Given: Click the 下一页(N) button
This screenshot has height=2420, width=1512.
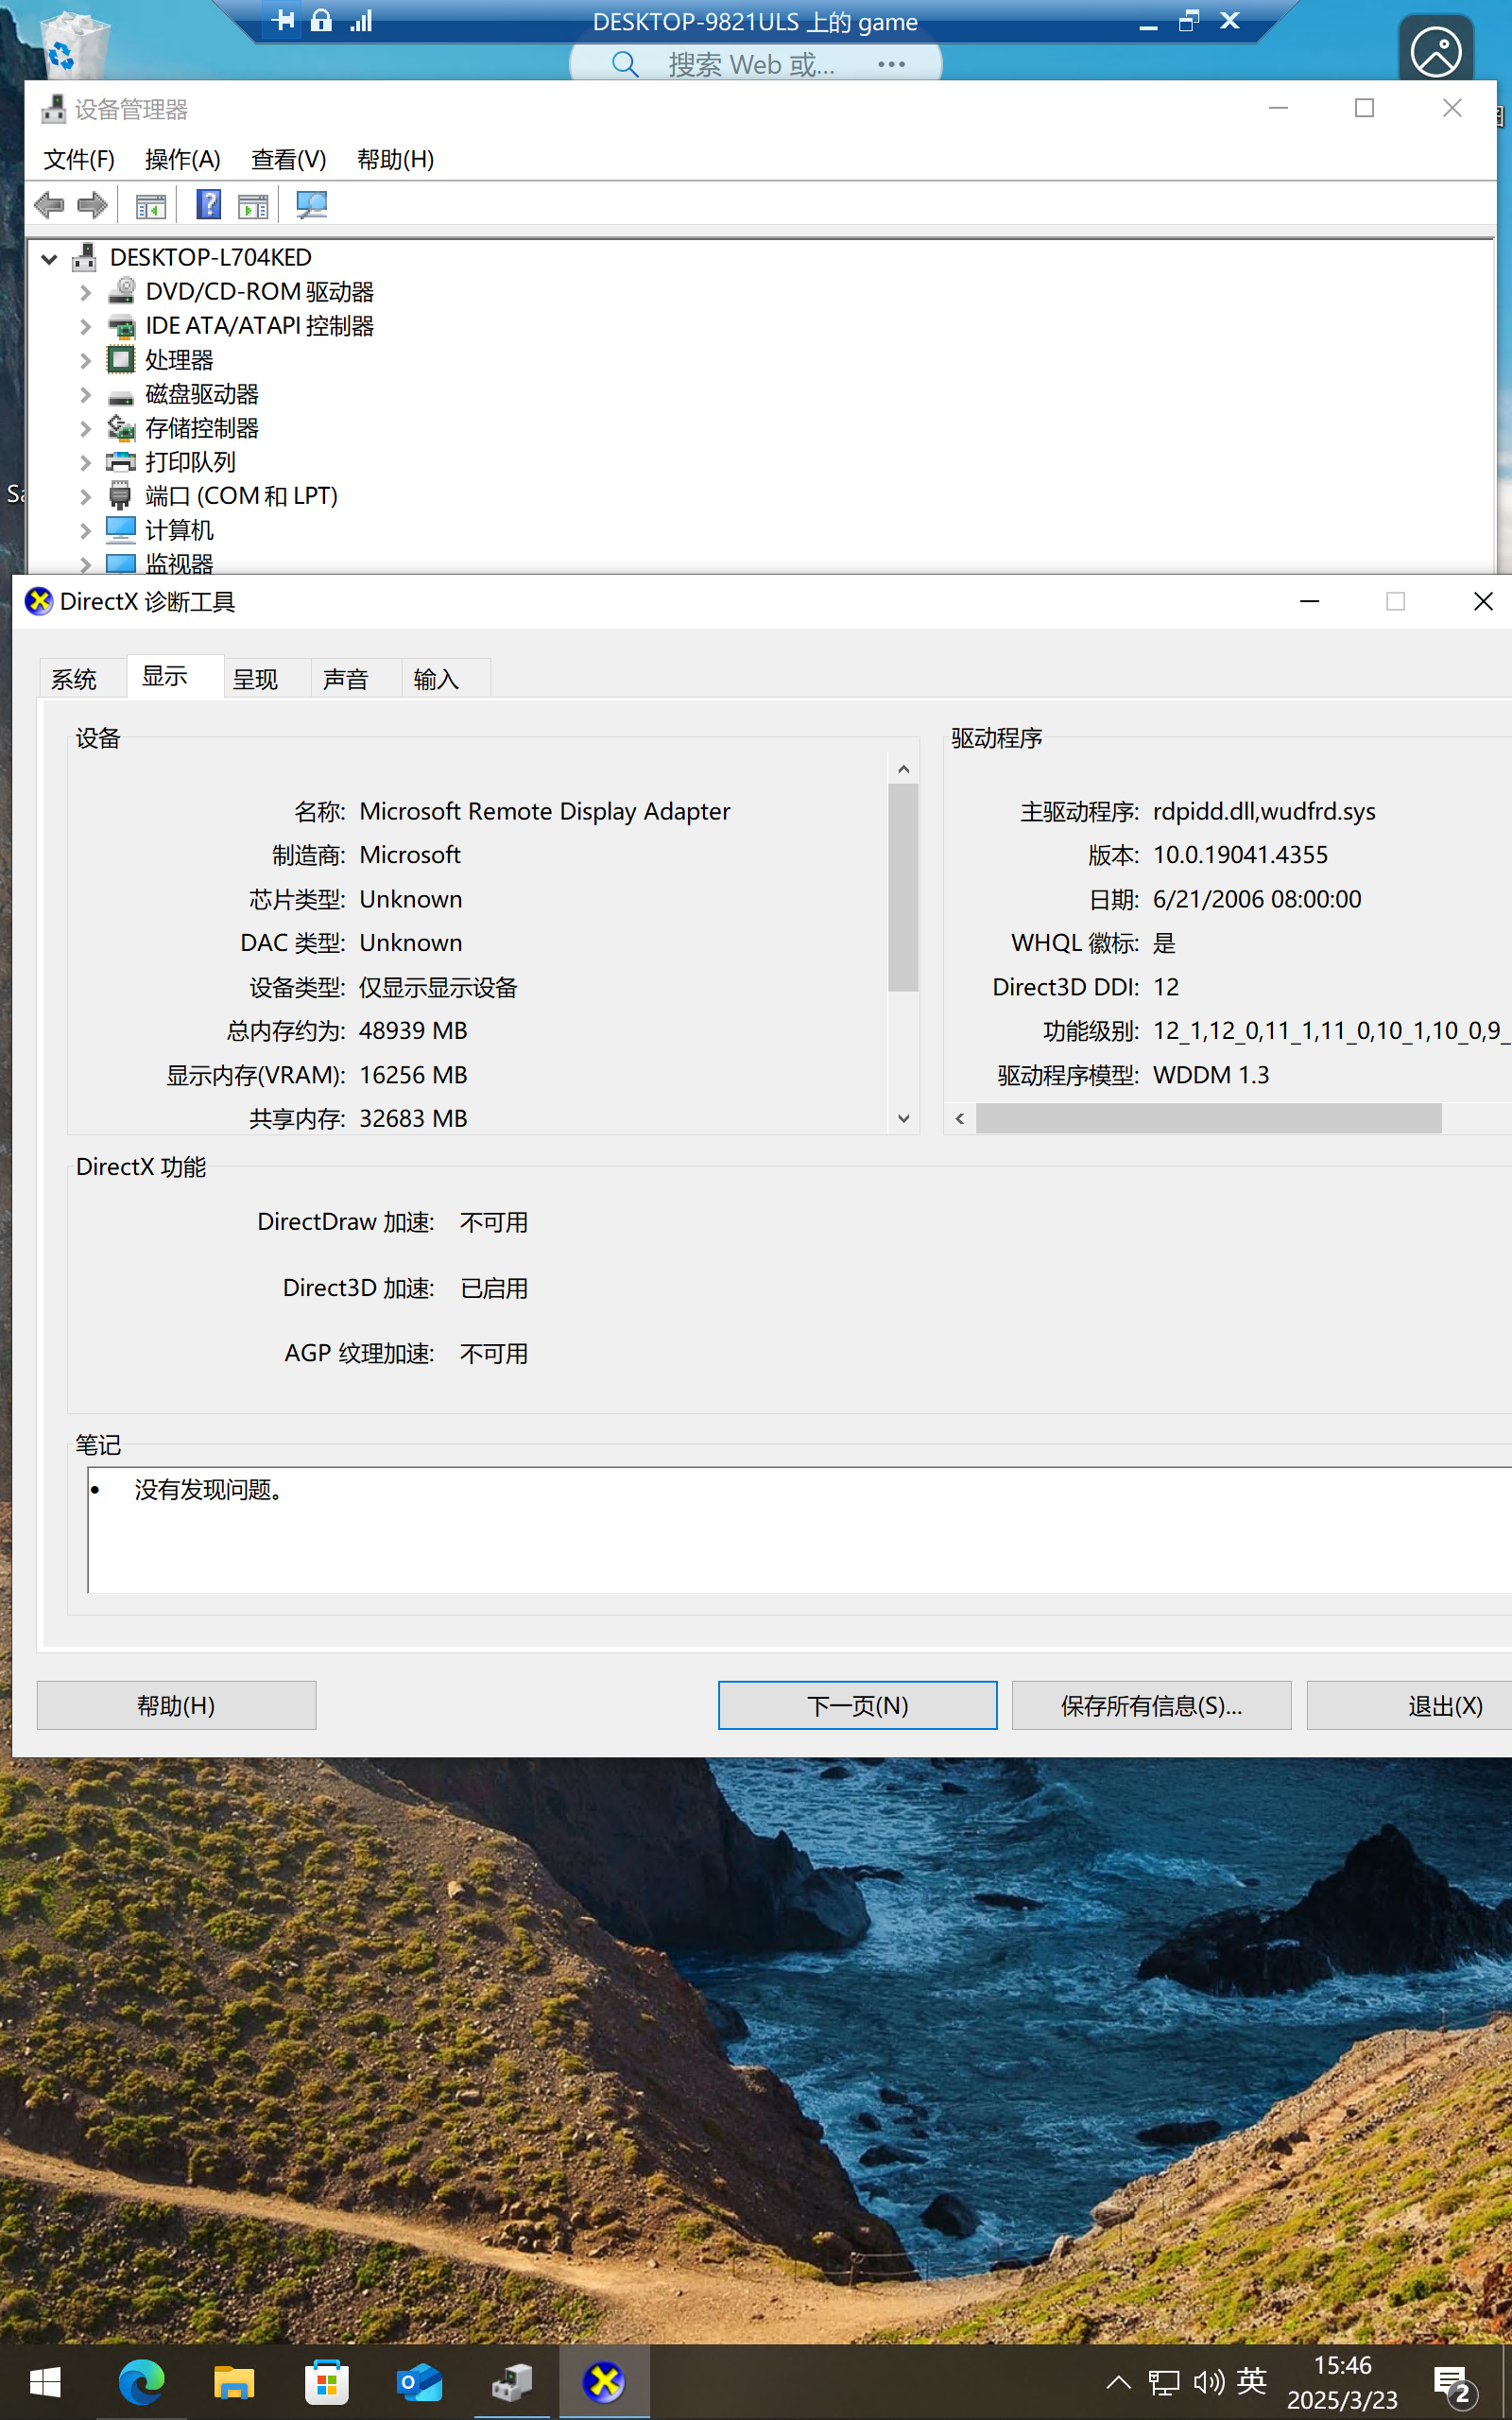Looking at the screenshot, I should 857,1705.
